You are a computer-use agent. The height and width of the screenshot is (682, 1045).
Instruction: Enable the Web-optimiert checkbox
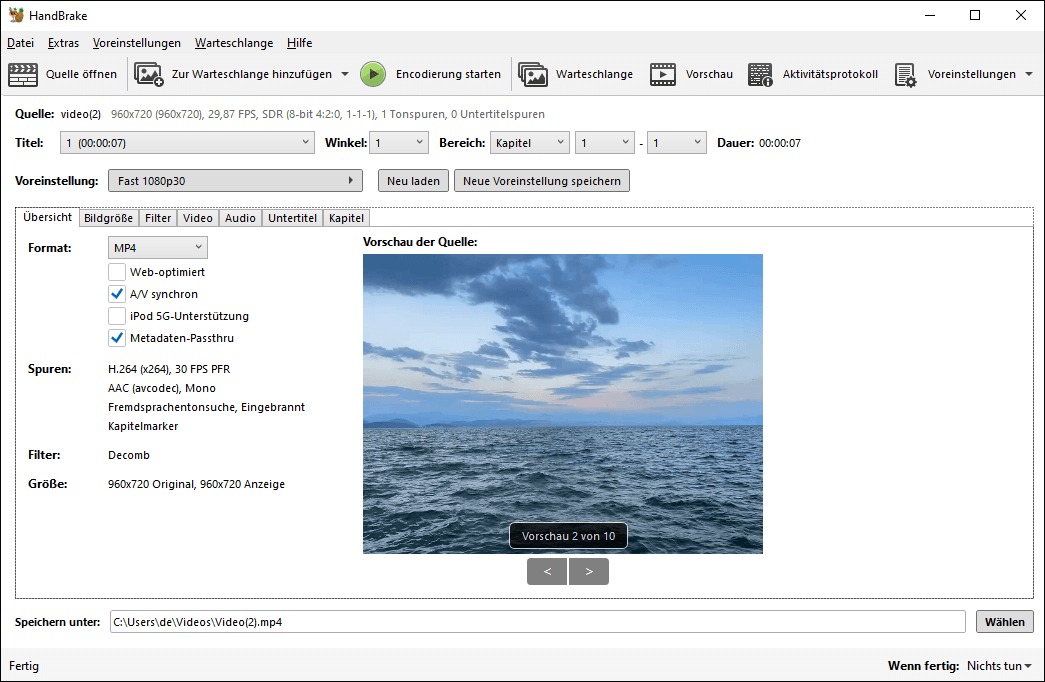point(117,272)
